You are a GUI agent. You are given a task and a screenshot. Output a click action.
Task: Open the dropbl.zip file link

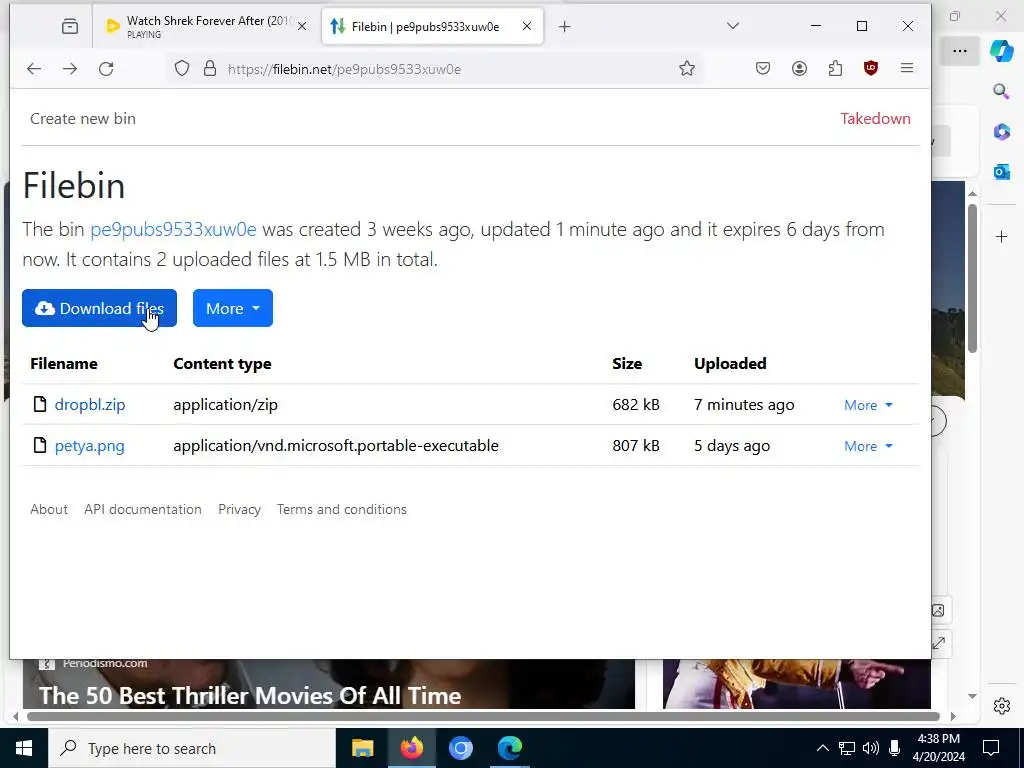(x=89, y=405)
